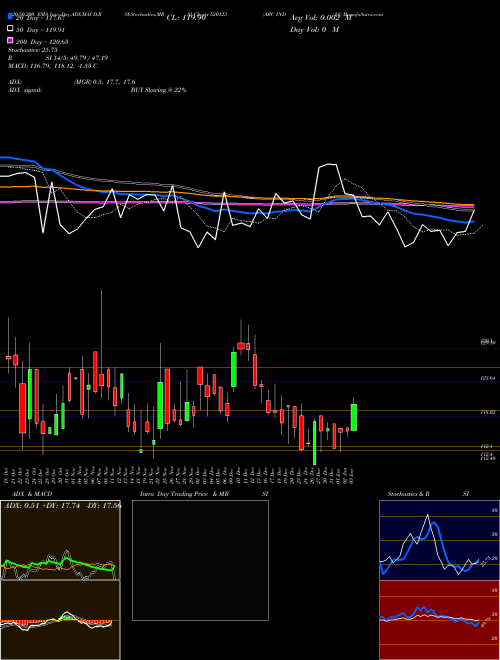Click the '119.02' price axis label
This screenshot has width=500, height=660.
click(487, 413)
